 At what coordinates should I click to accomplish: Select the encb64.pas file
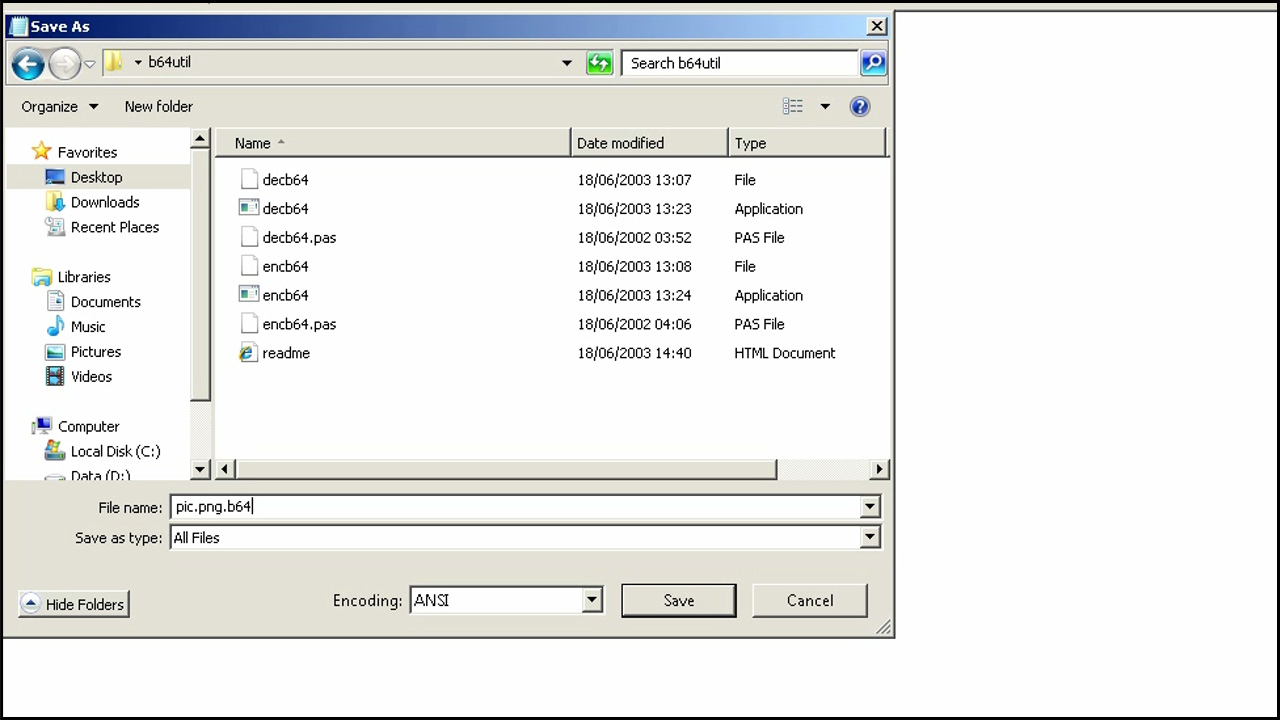coord(299,325)
